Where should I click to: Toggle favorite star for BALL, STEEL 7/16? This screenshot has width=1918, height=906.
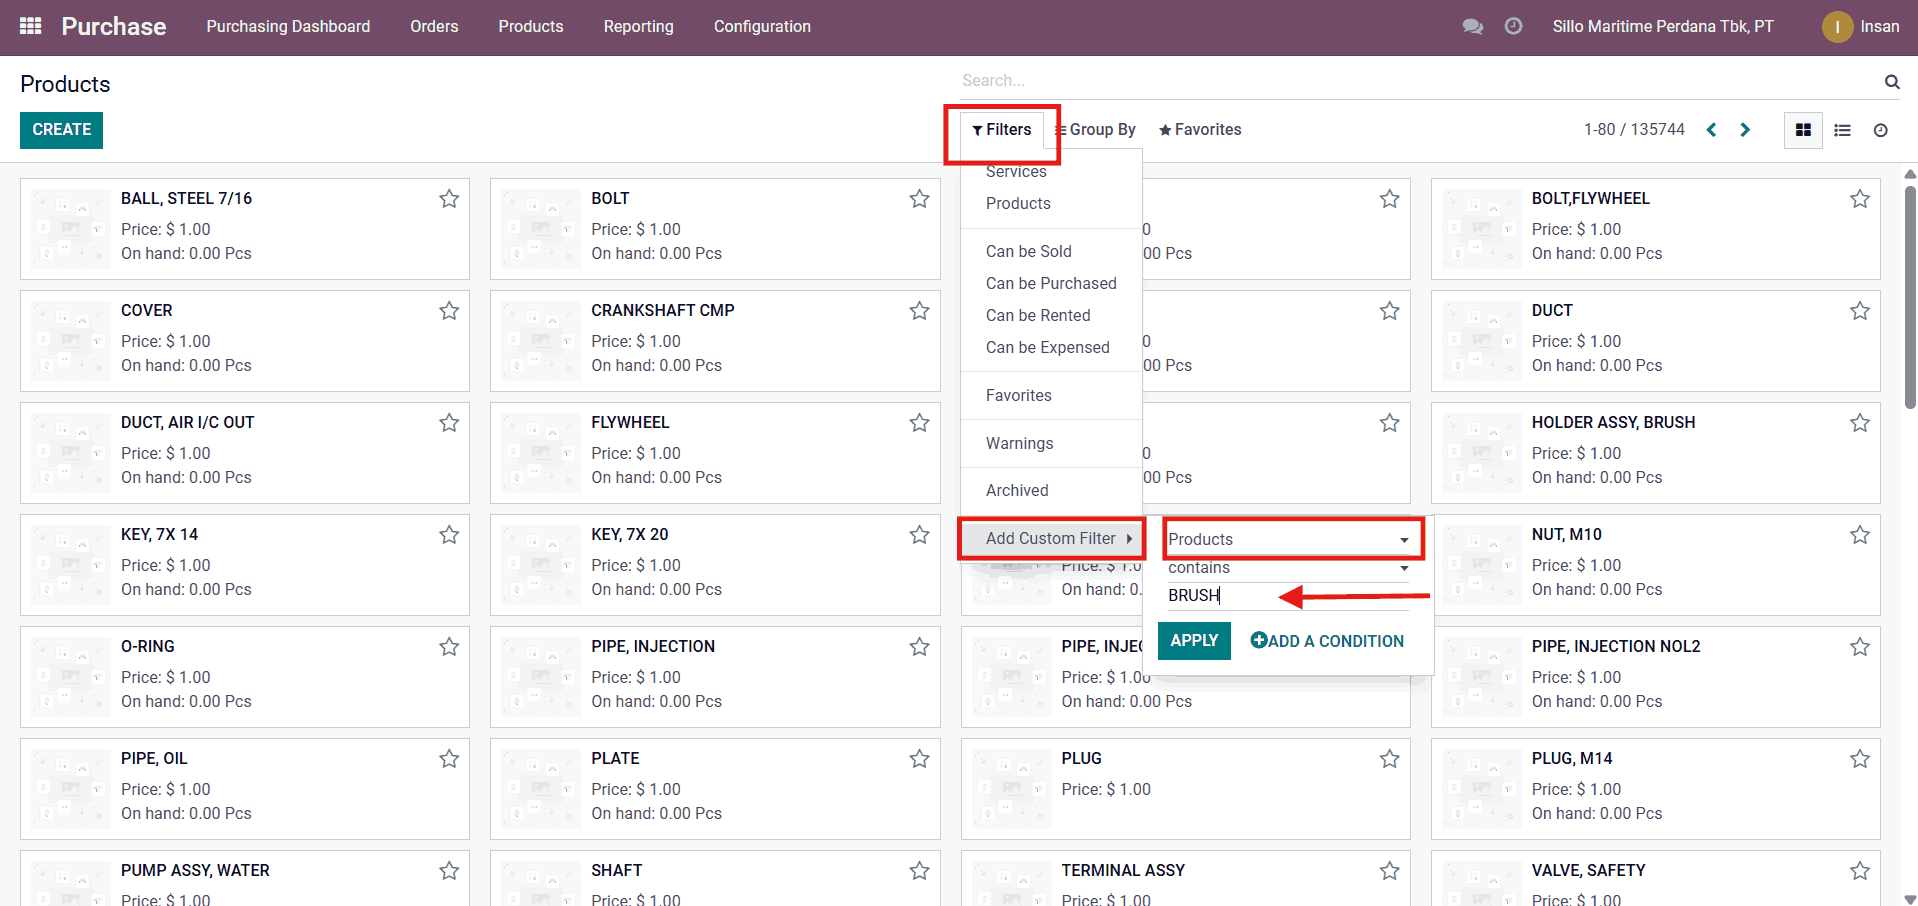click(x=449, y=199)
